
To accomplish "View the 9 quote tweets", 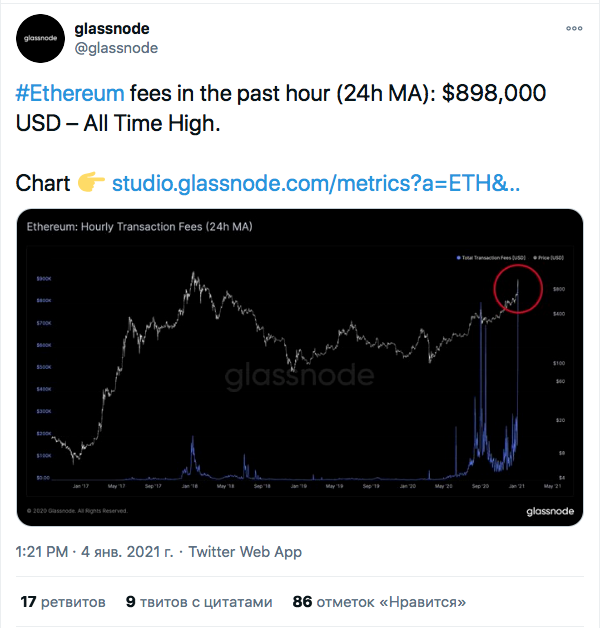I will 198,603.
